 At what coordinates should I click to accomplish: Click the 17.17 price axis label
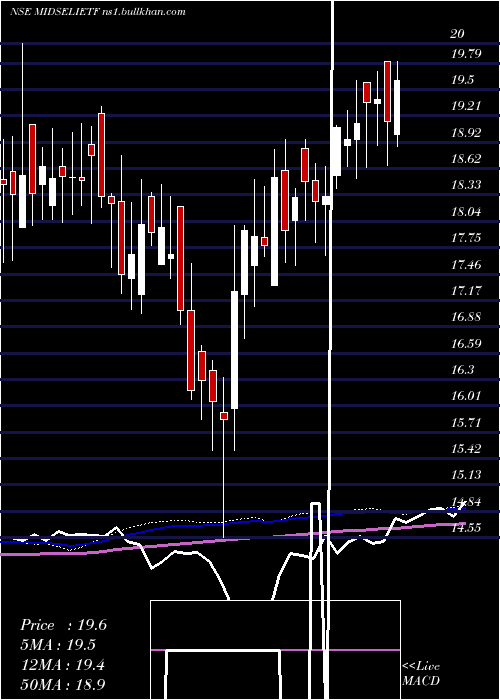tap(466, 291)
